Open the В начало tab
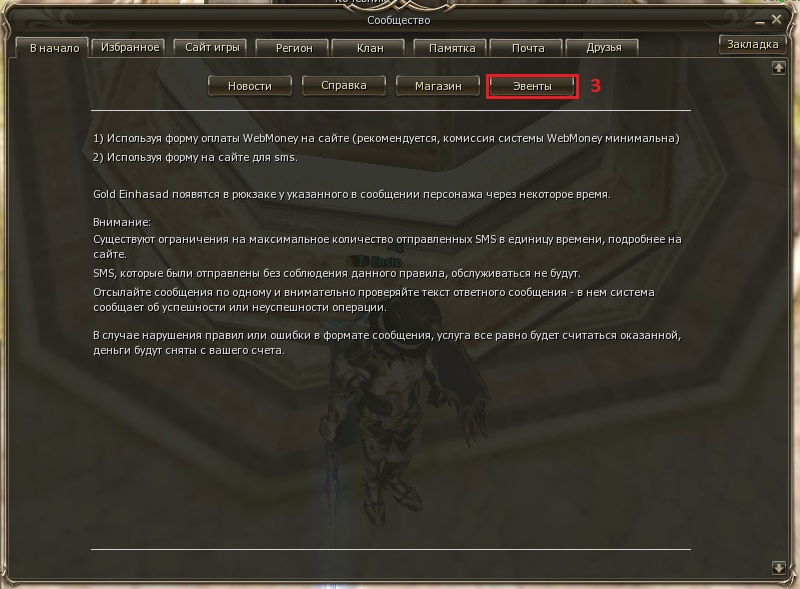800x589 pixels. pos(53,48)
